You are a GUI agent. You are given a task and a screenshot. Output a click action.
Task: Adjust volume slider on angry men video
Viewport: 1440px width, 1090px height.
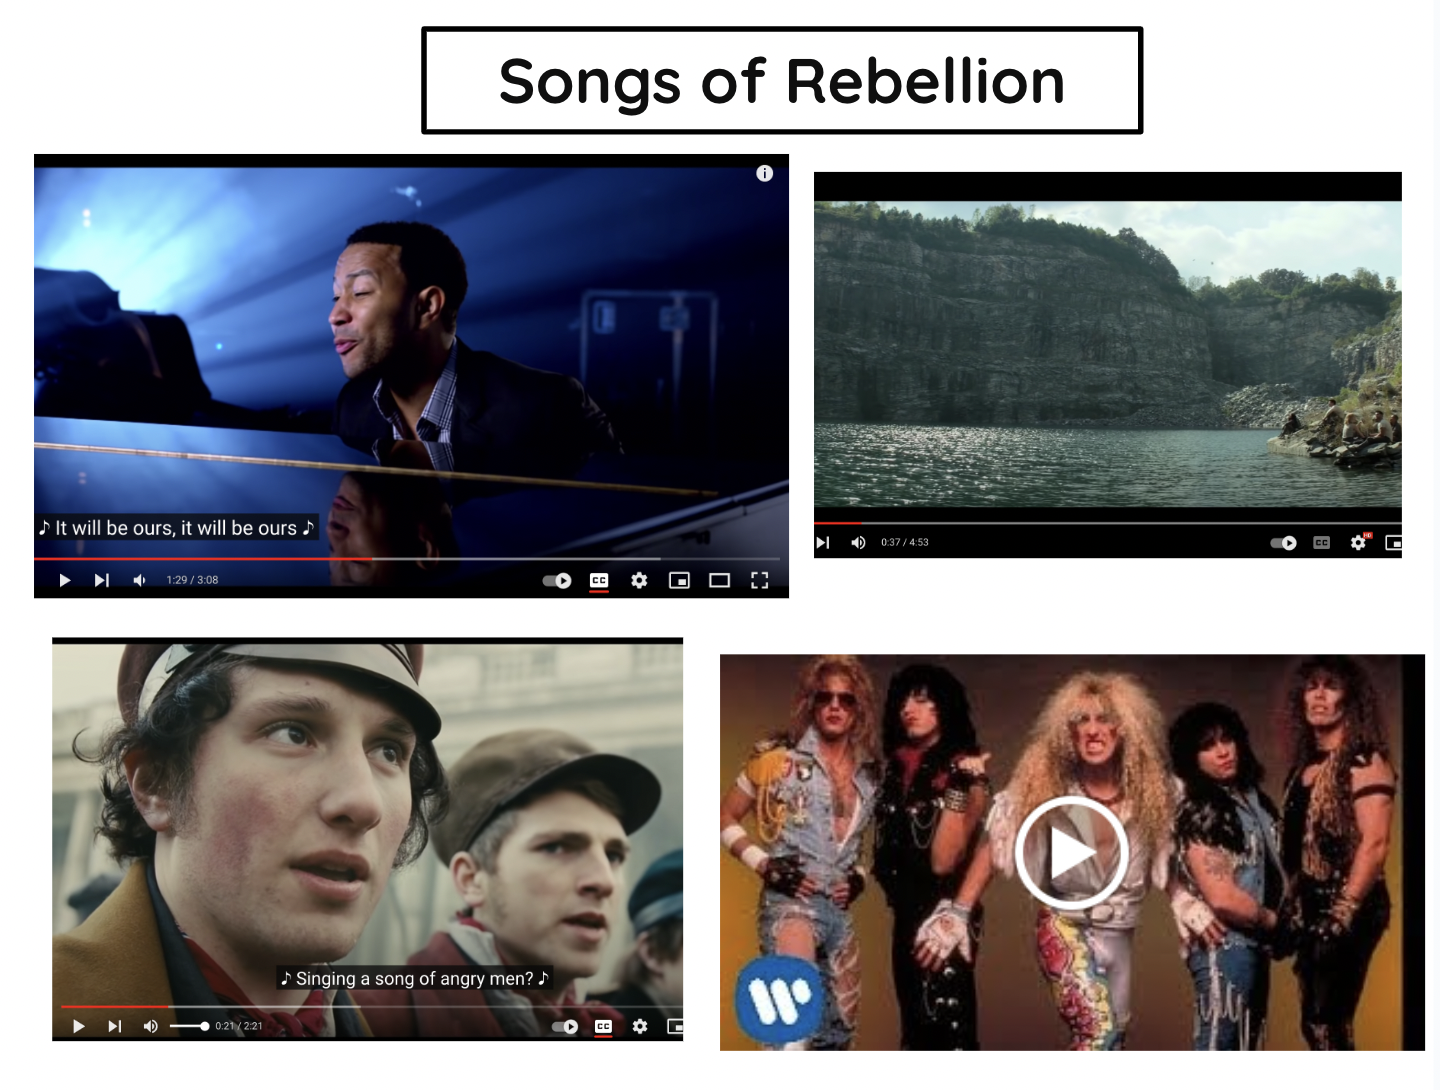(189, 1026)
